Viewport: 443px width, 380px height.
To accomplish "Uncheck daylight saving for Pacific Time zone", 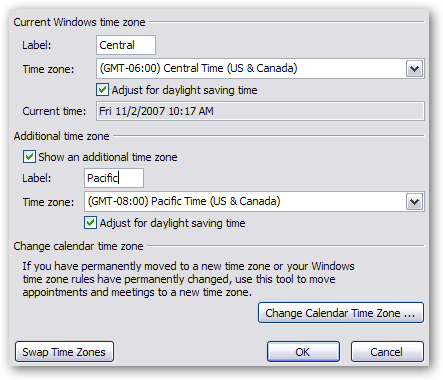I will tap(90, 223).
